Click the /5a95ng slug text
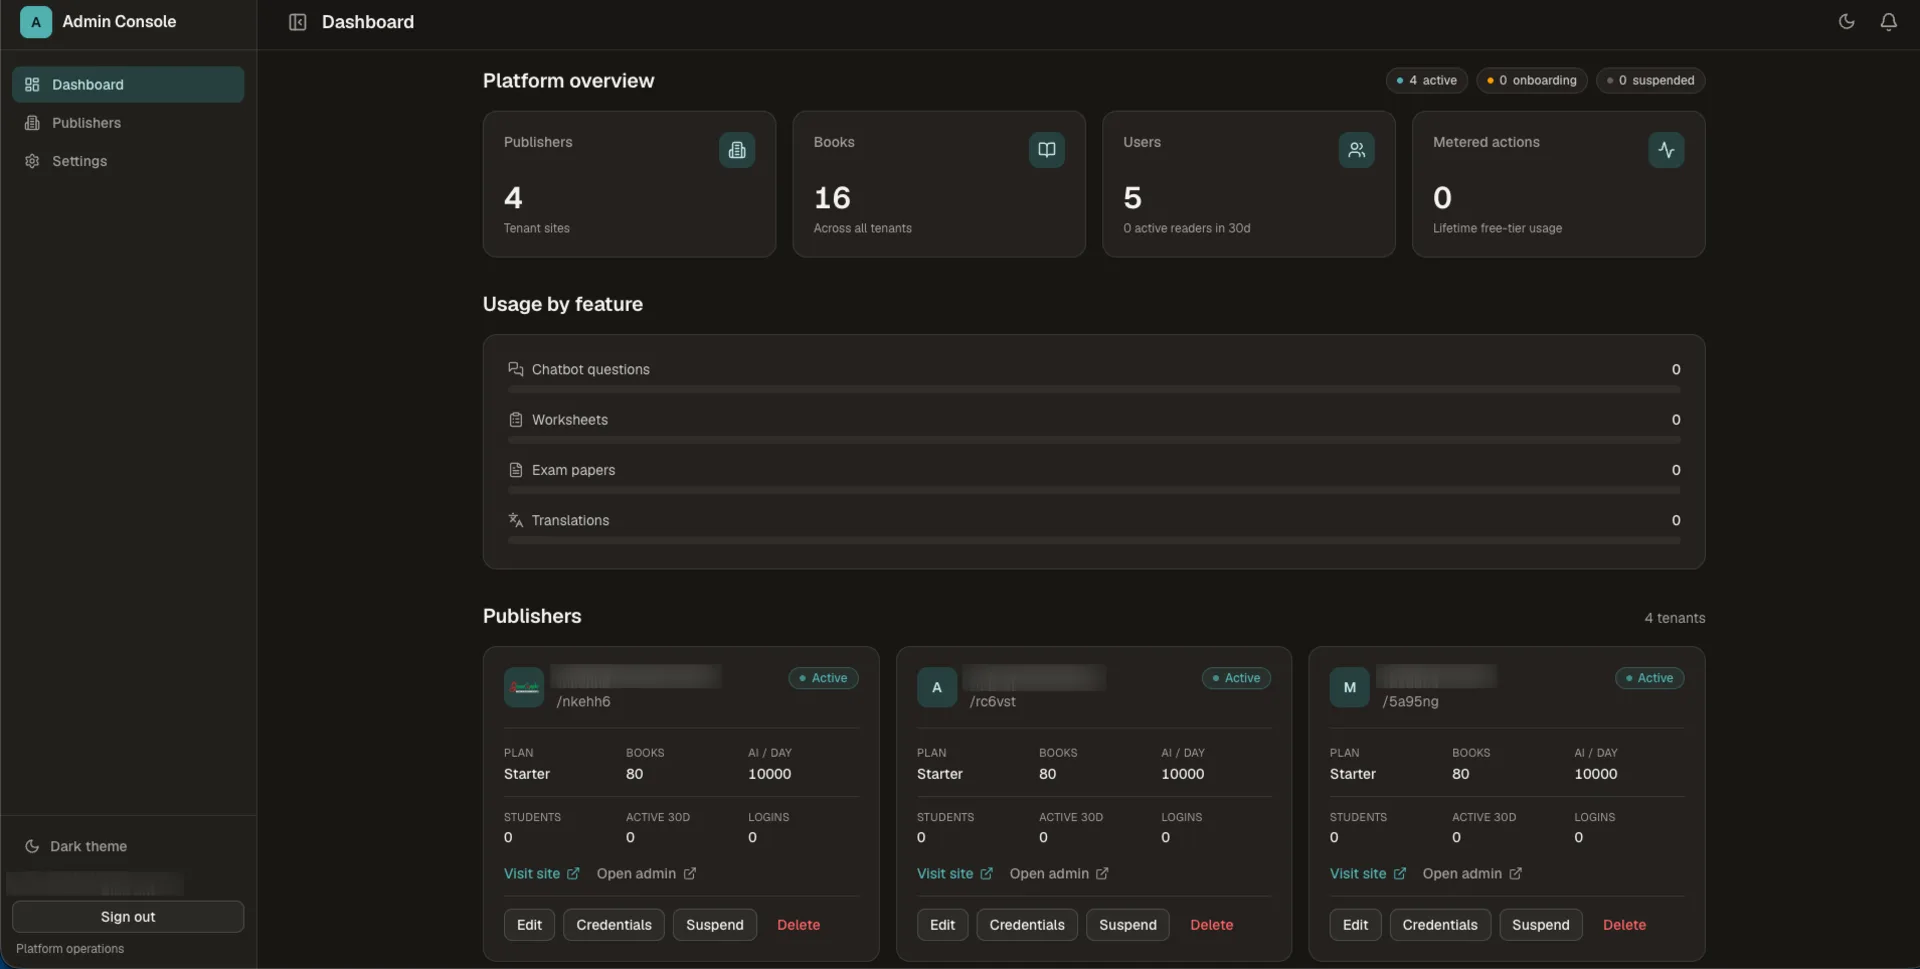This screenshot has width=1920, height=969. coord(1410,702)
